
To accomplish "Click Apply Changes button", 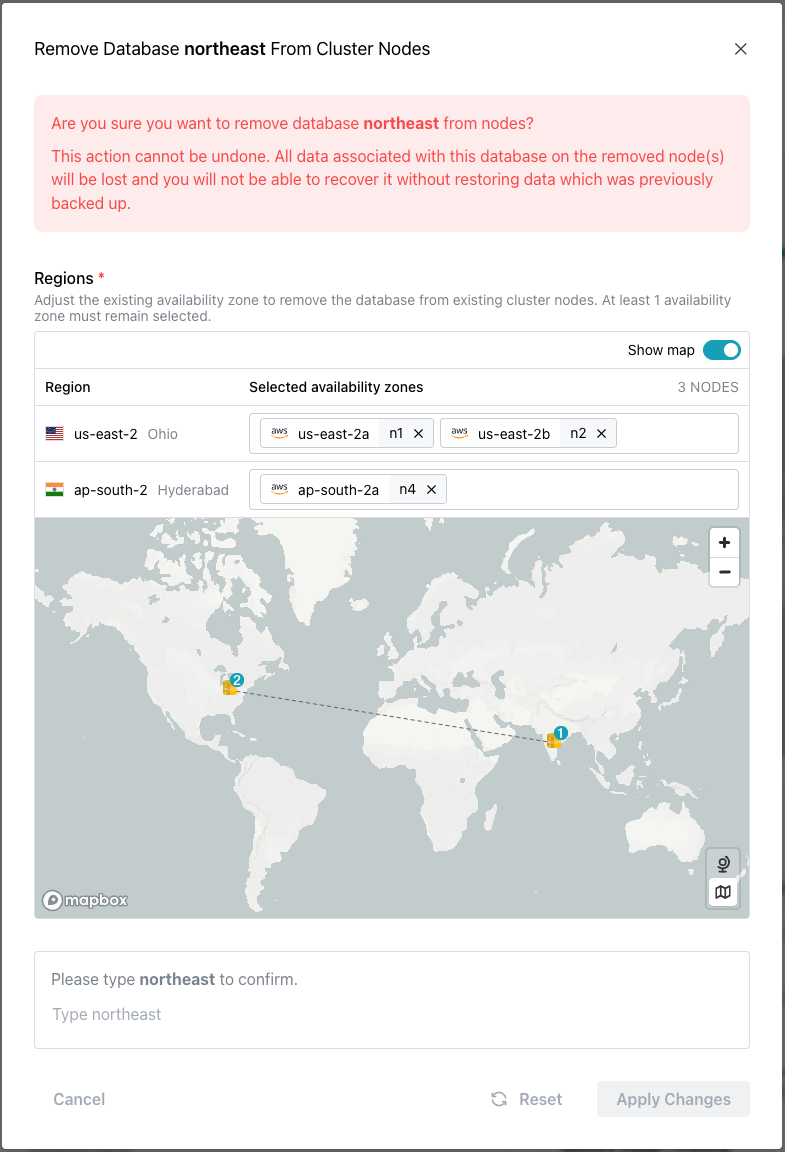I will coord(673,1099).
